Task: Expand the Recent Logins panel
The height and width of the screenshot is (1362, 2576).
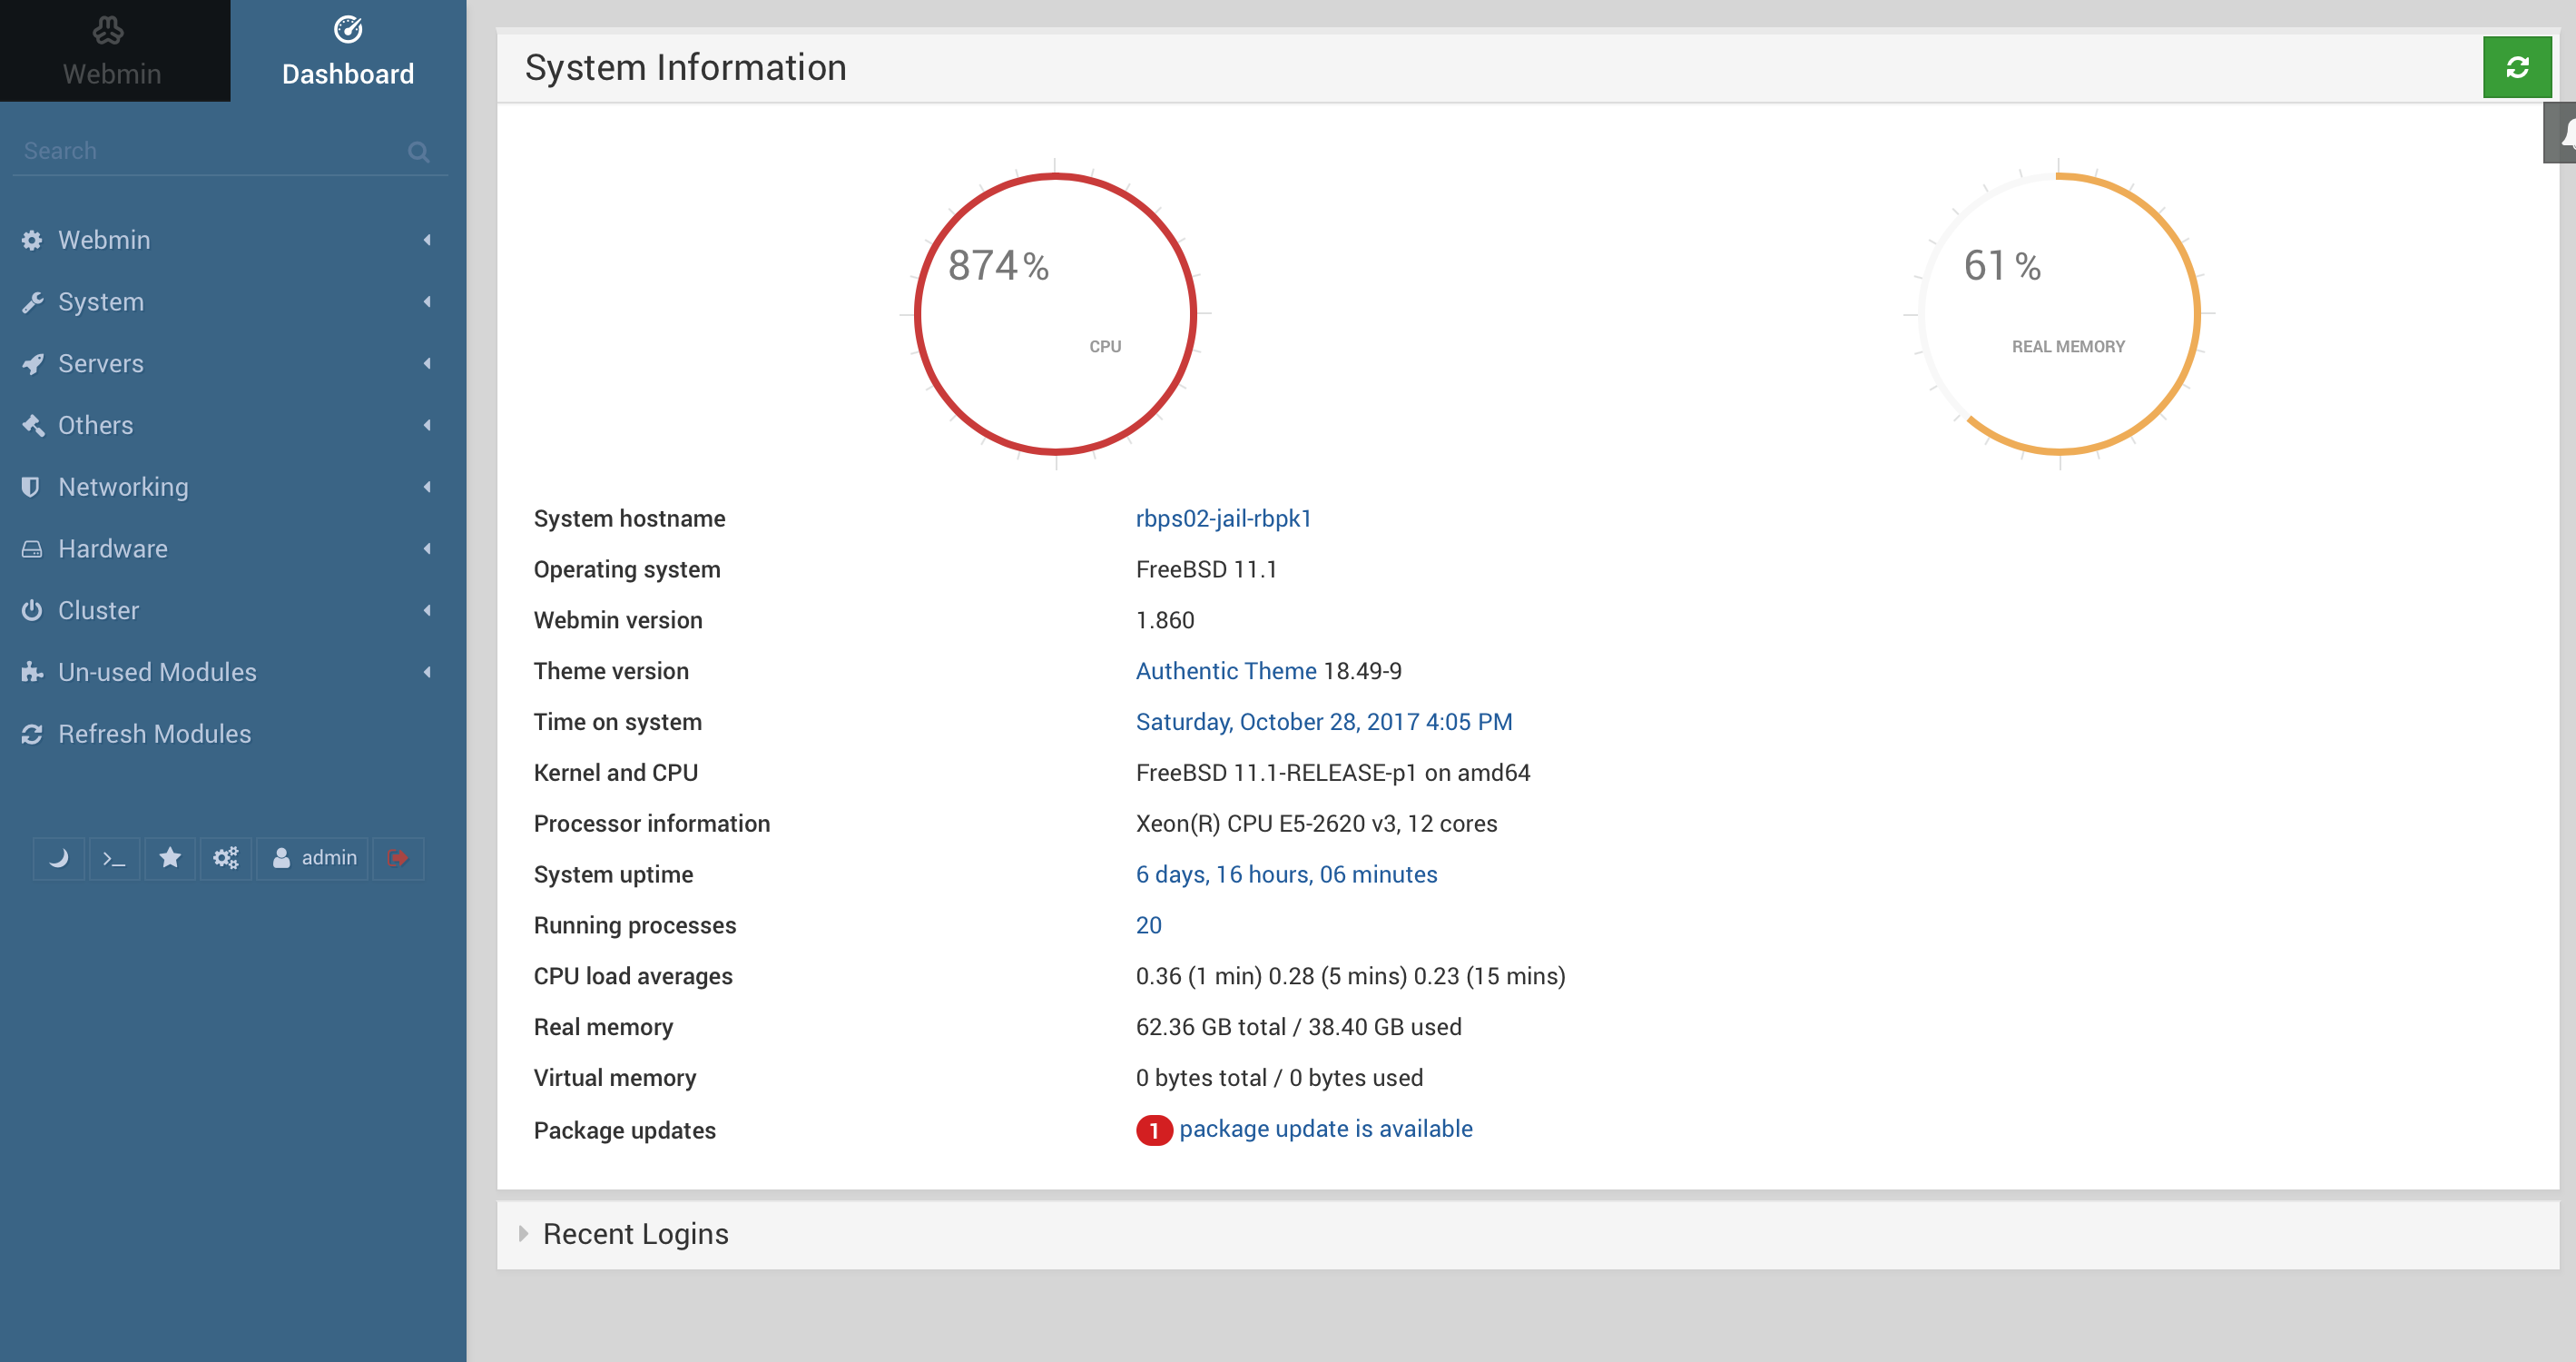Action: click(x=635, y=1233)
